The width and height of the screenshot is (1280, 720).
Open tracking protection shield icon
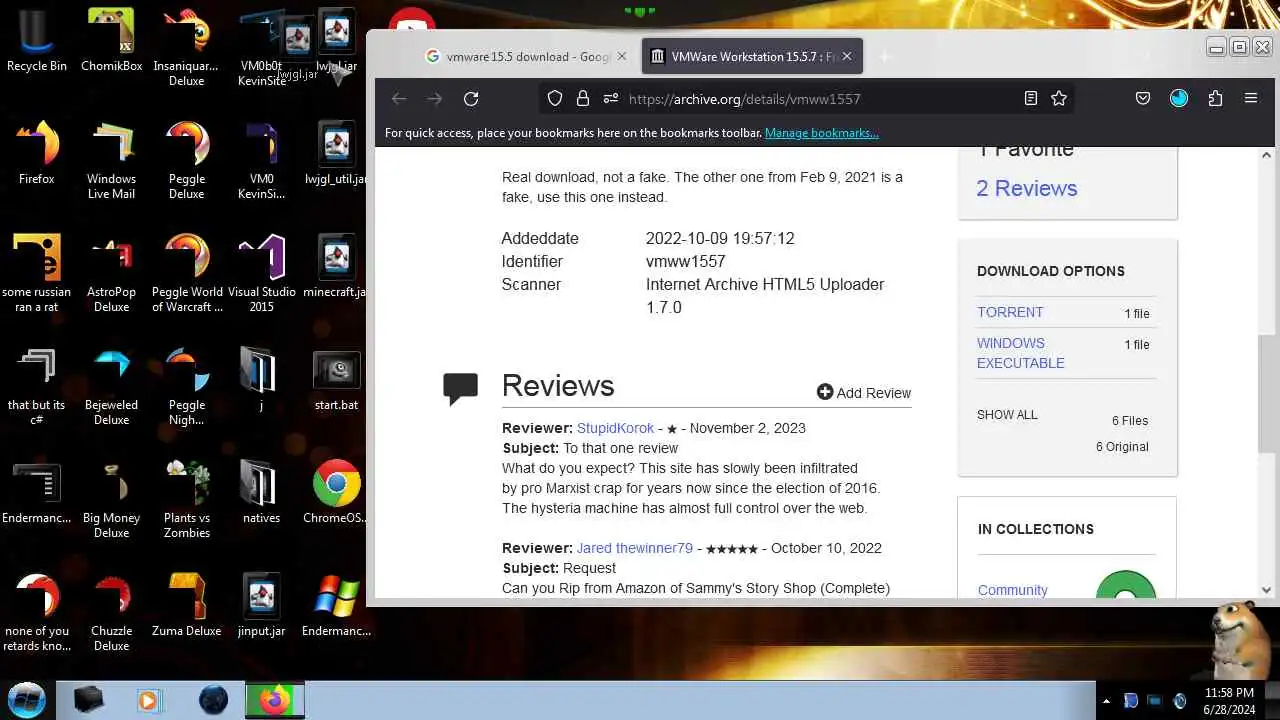pyautogui.click(x=555, y=98)
